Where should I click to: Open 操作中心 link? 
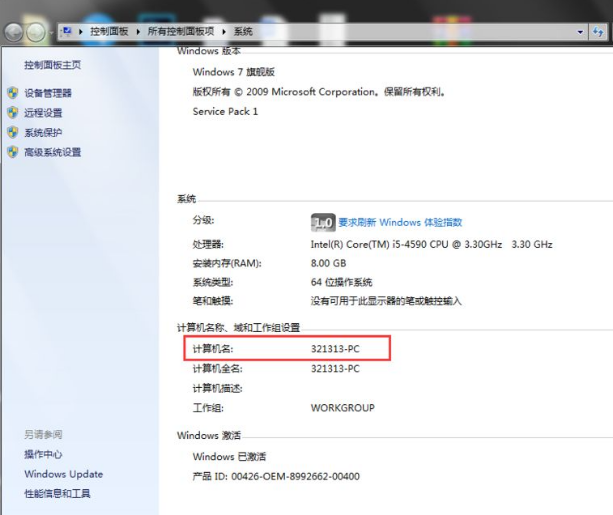coord(43,454)
